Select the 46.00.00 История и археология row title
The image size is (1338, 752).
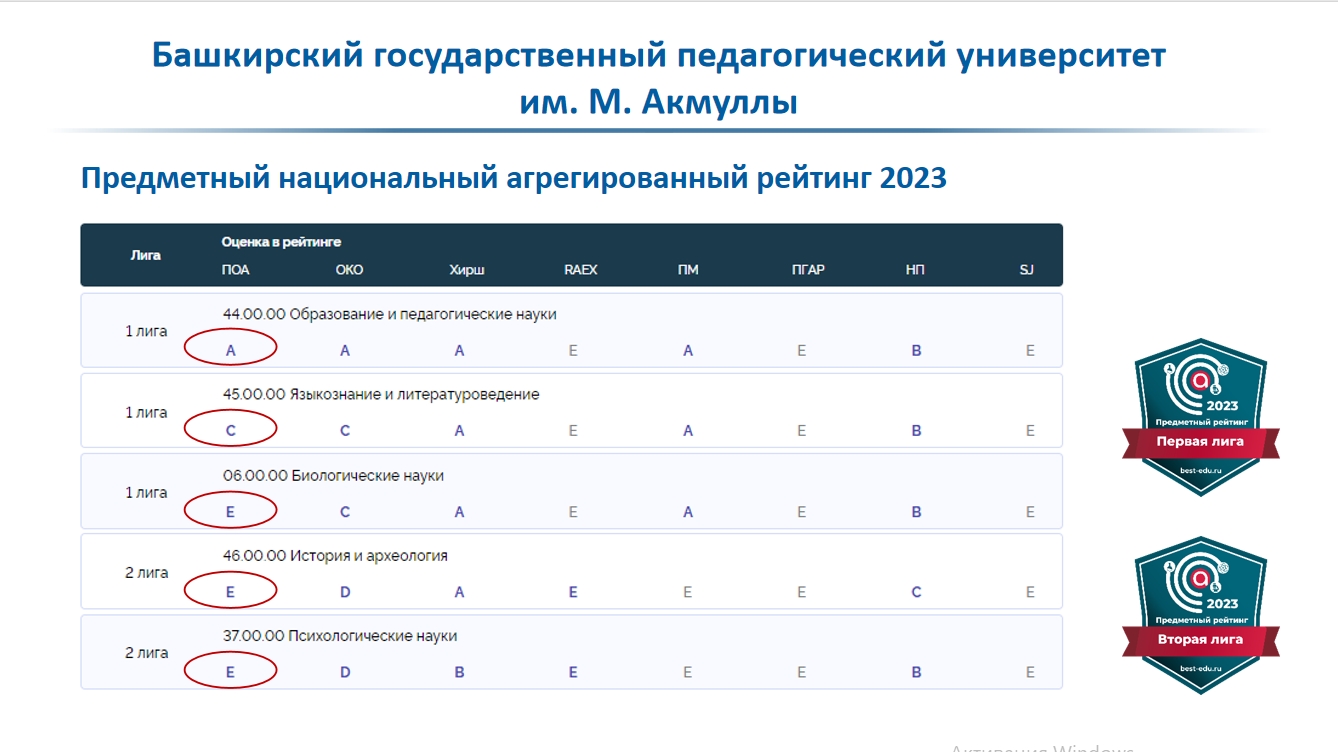[x=335, y=555]
